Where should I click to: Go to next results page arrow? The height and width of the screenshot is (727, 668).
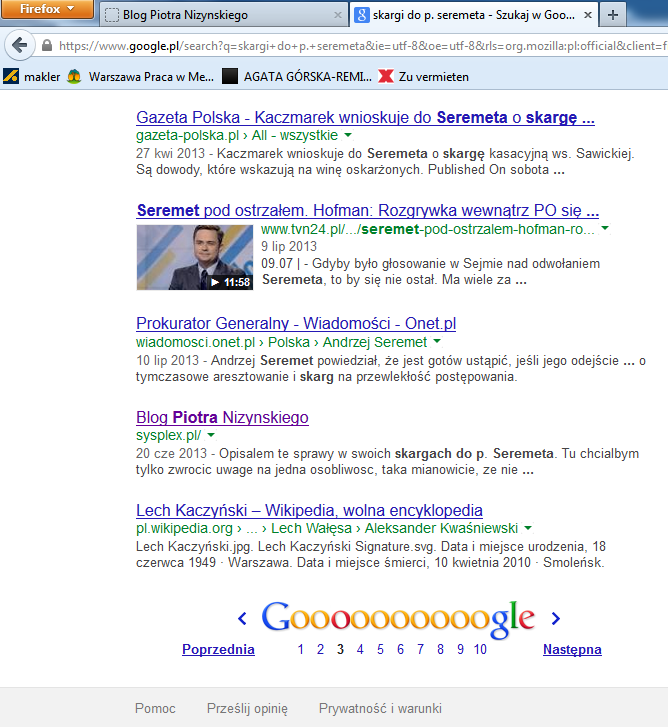click(x=556, y=618)
